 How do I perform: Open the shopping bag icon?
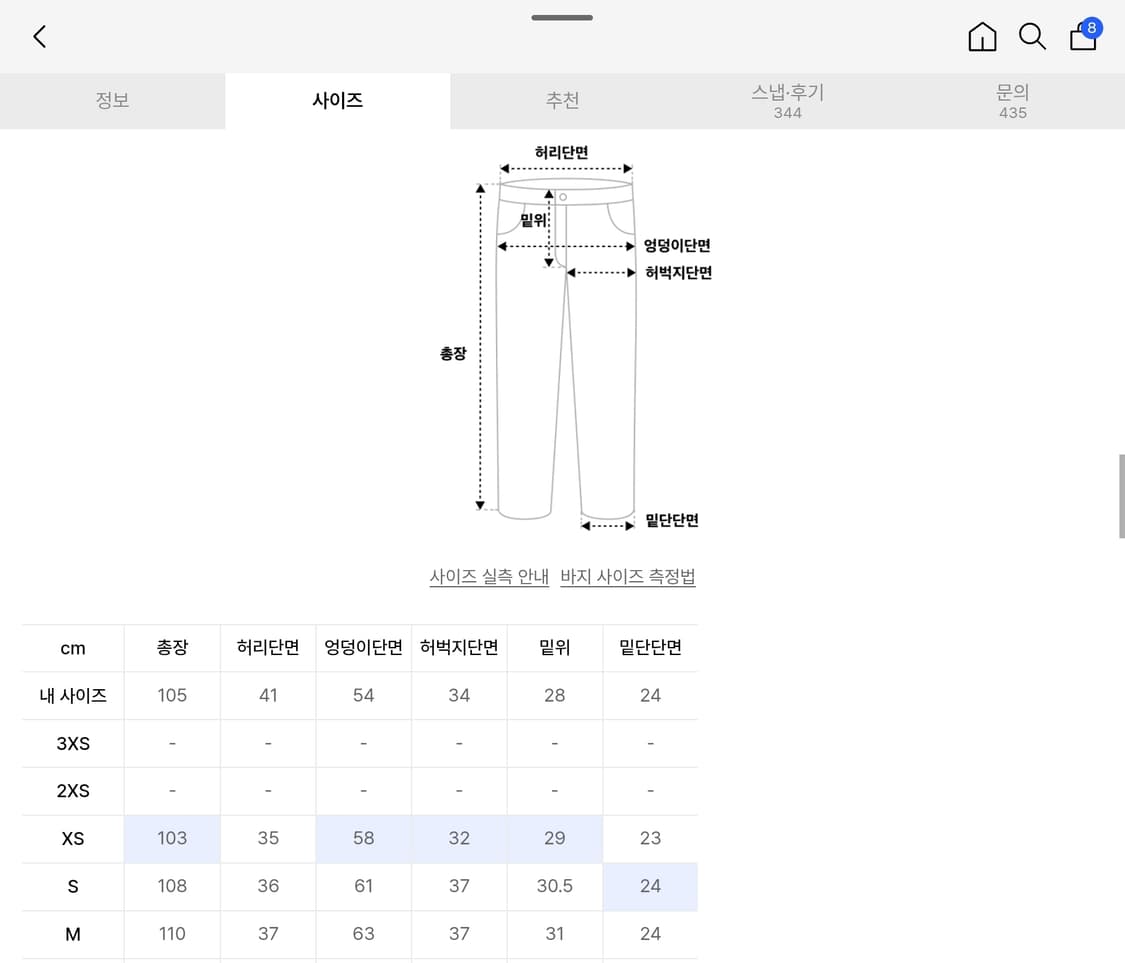[1082, 40]
